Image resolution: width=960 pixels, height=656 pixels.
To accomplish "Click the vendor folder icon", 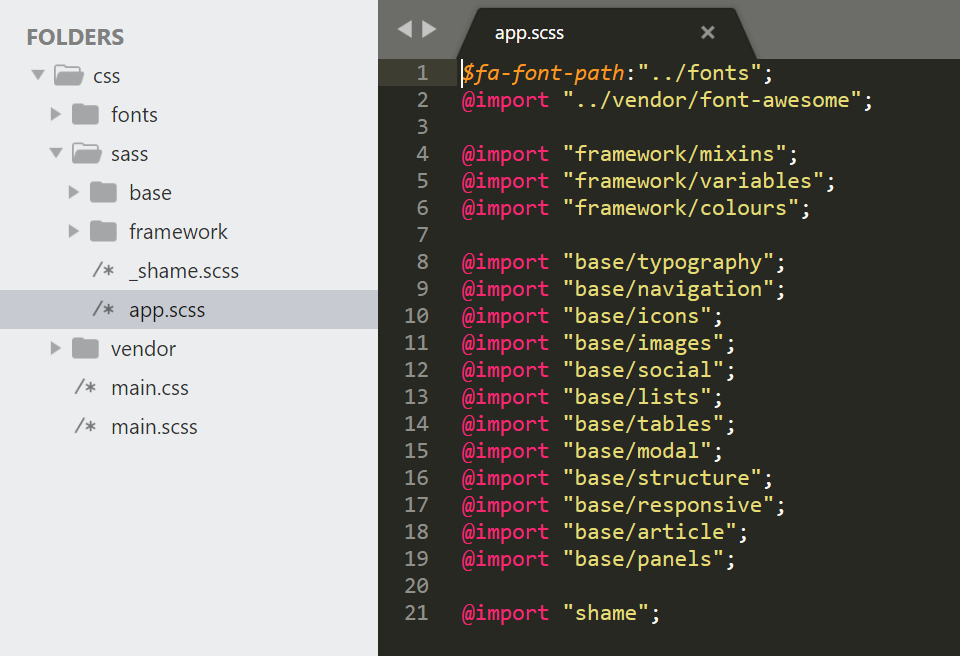I will pyautogui.click(x=85, y=349).
